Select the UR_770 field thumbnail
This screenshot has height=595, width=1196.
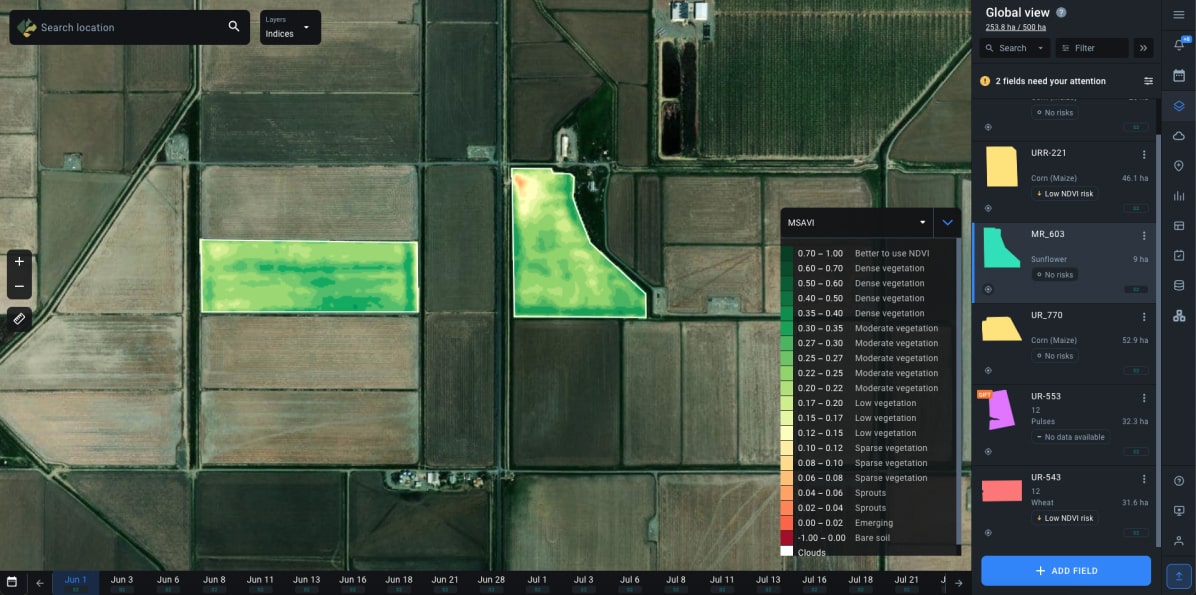tap(1001, 329)
